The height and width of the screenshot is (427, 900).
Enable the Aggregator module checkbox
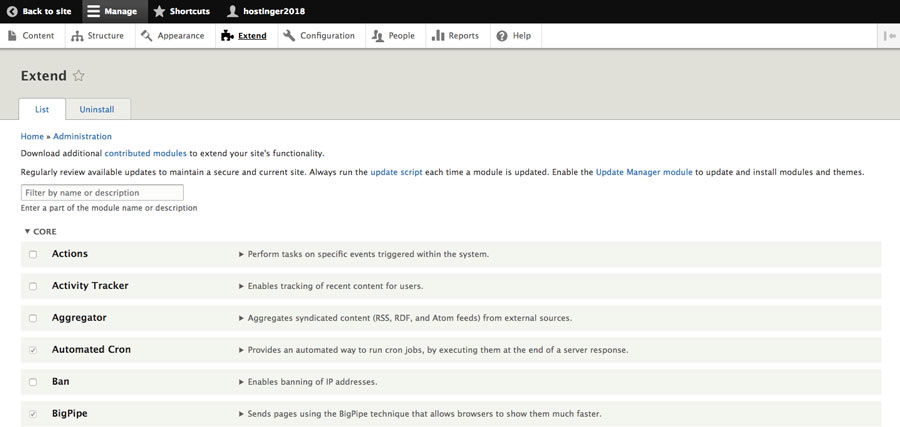tap(33, 318)
